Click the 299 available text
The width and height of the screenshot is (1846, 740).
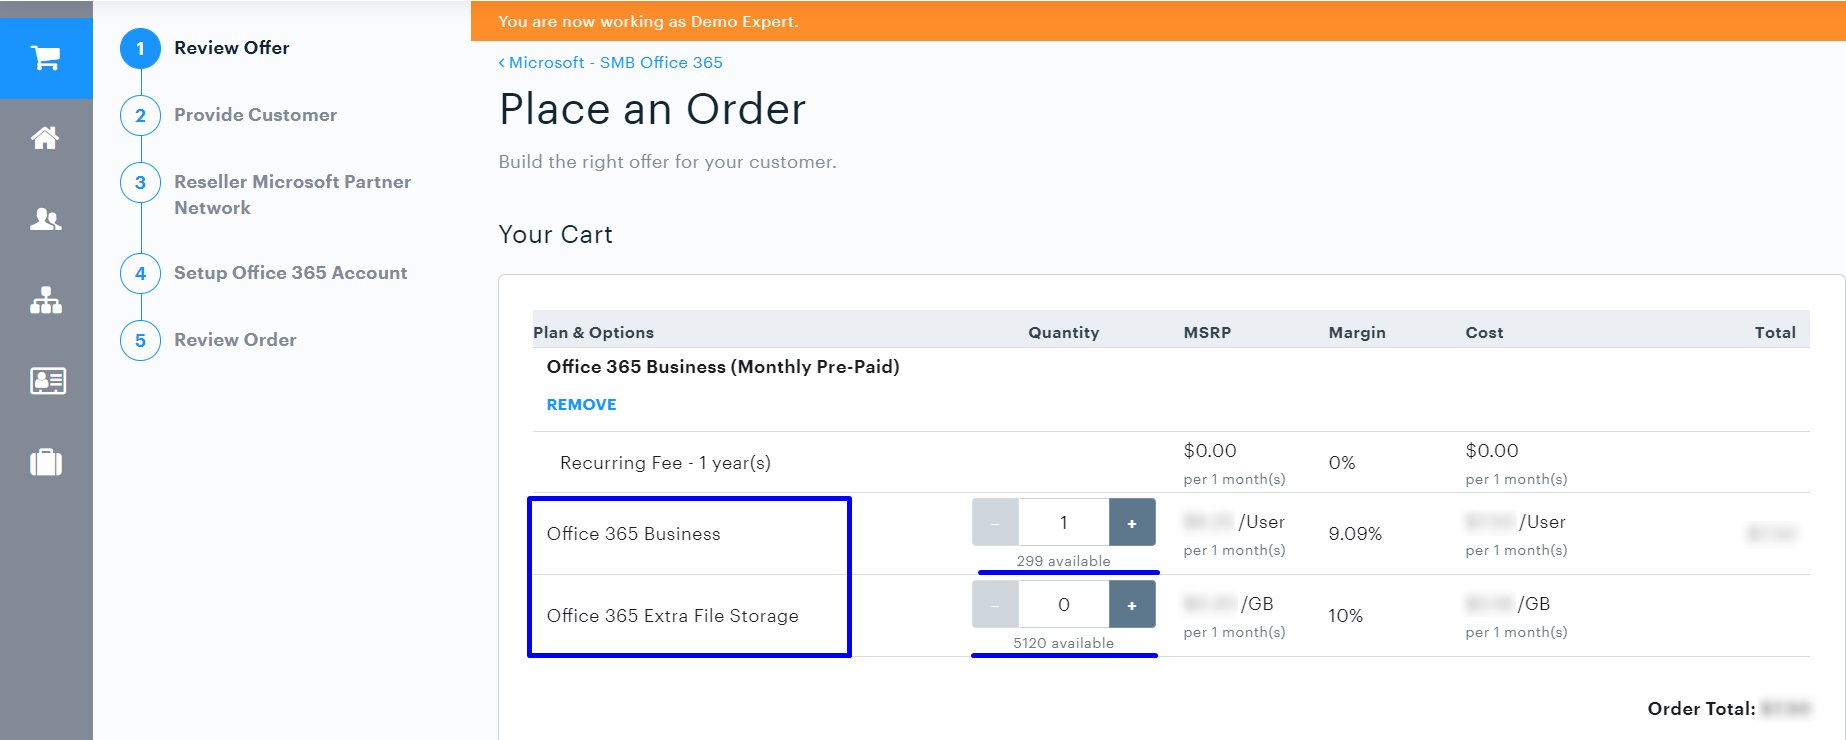click(x=1064, y=561)
